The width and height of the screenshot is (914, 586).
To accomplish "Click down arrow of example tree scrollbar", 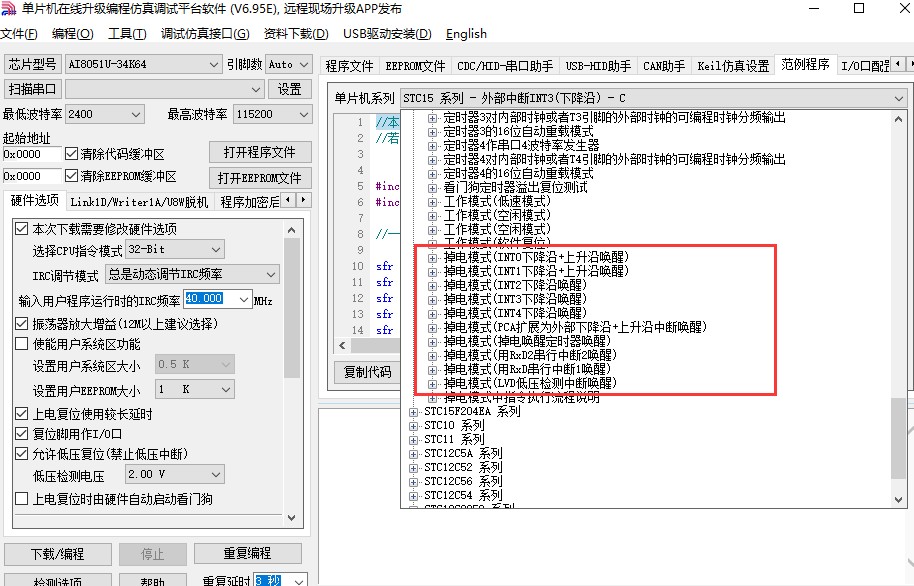I will click(898, 500).
